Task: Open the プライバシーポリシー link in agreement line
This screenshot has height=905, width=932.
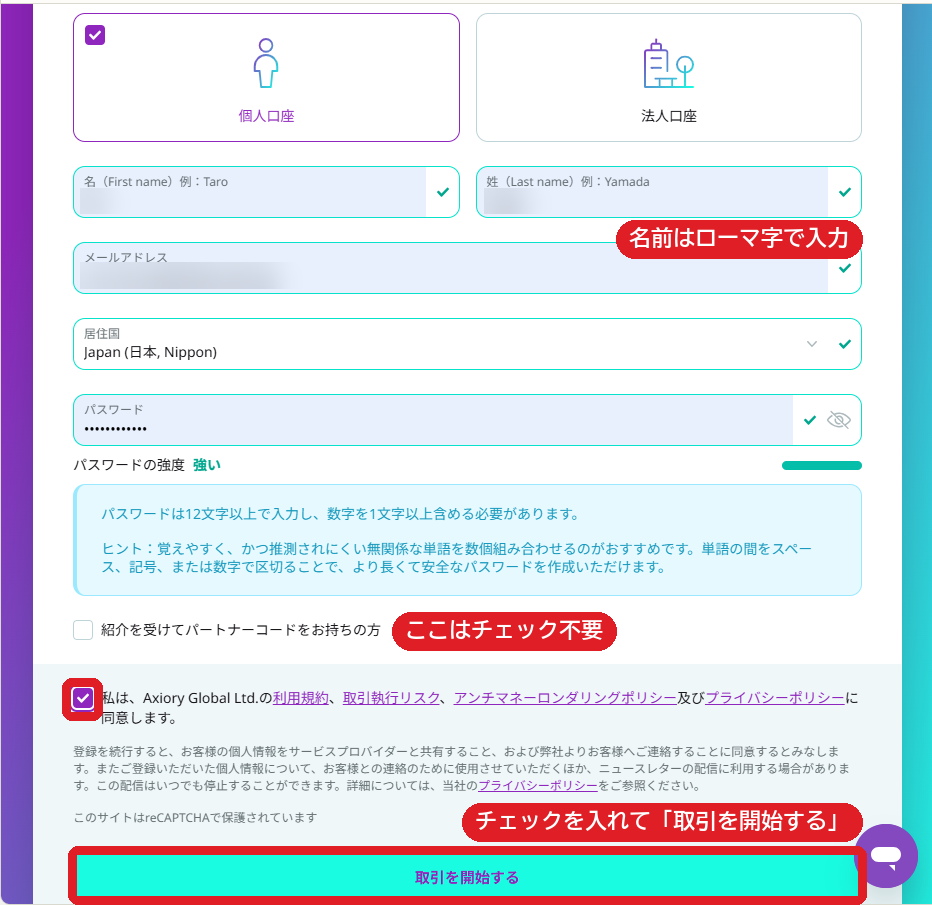Action: click(x=774, y=698)
